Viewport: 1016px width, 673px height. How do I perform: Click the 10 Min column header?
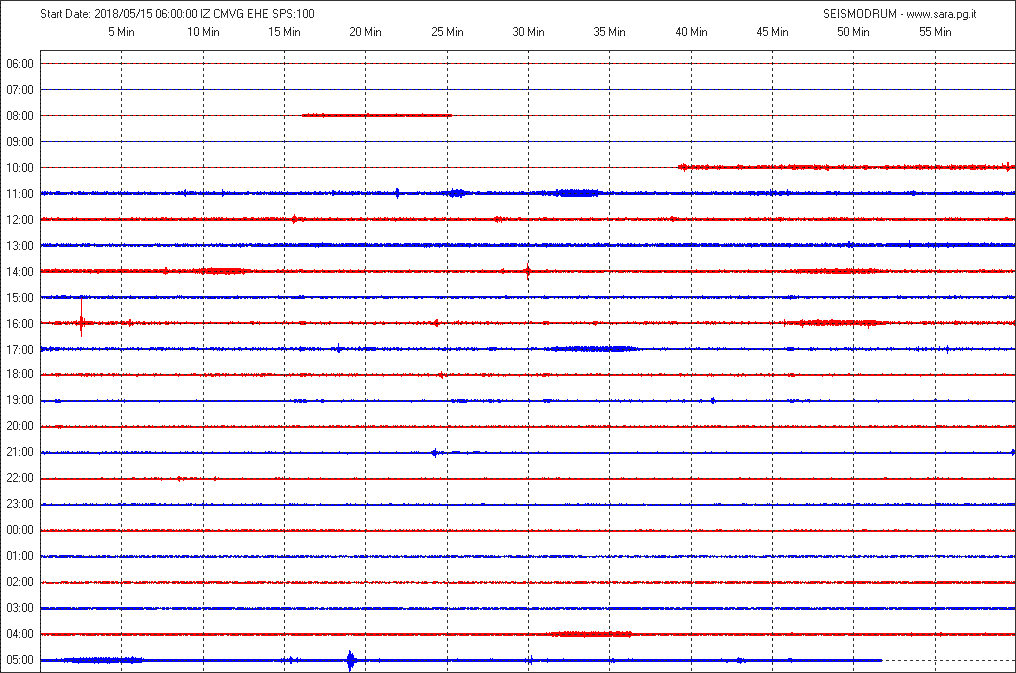click(x=203, y=32)
